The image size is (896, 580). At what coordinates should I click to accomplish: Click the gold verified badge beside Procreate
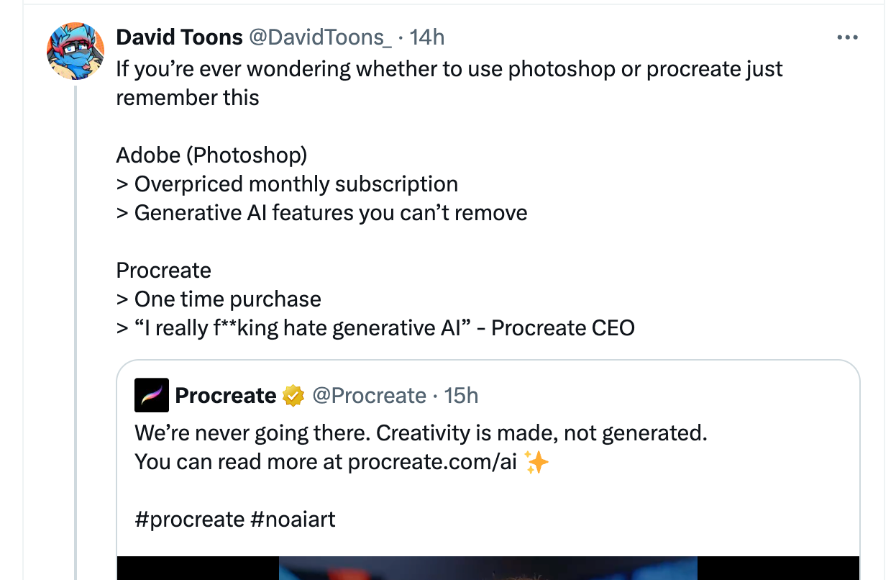293,395
